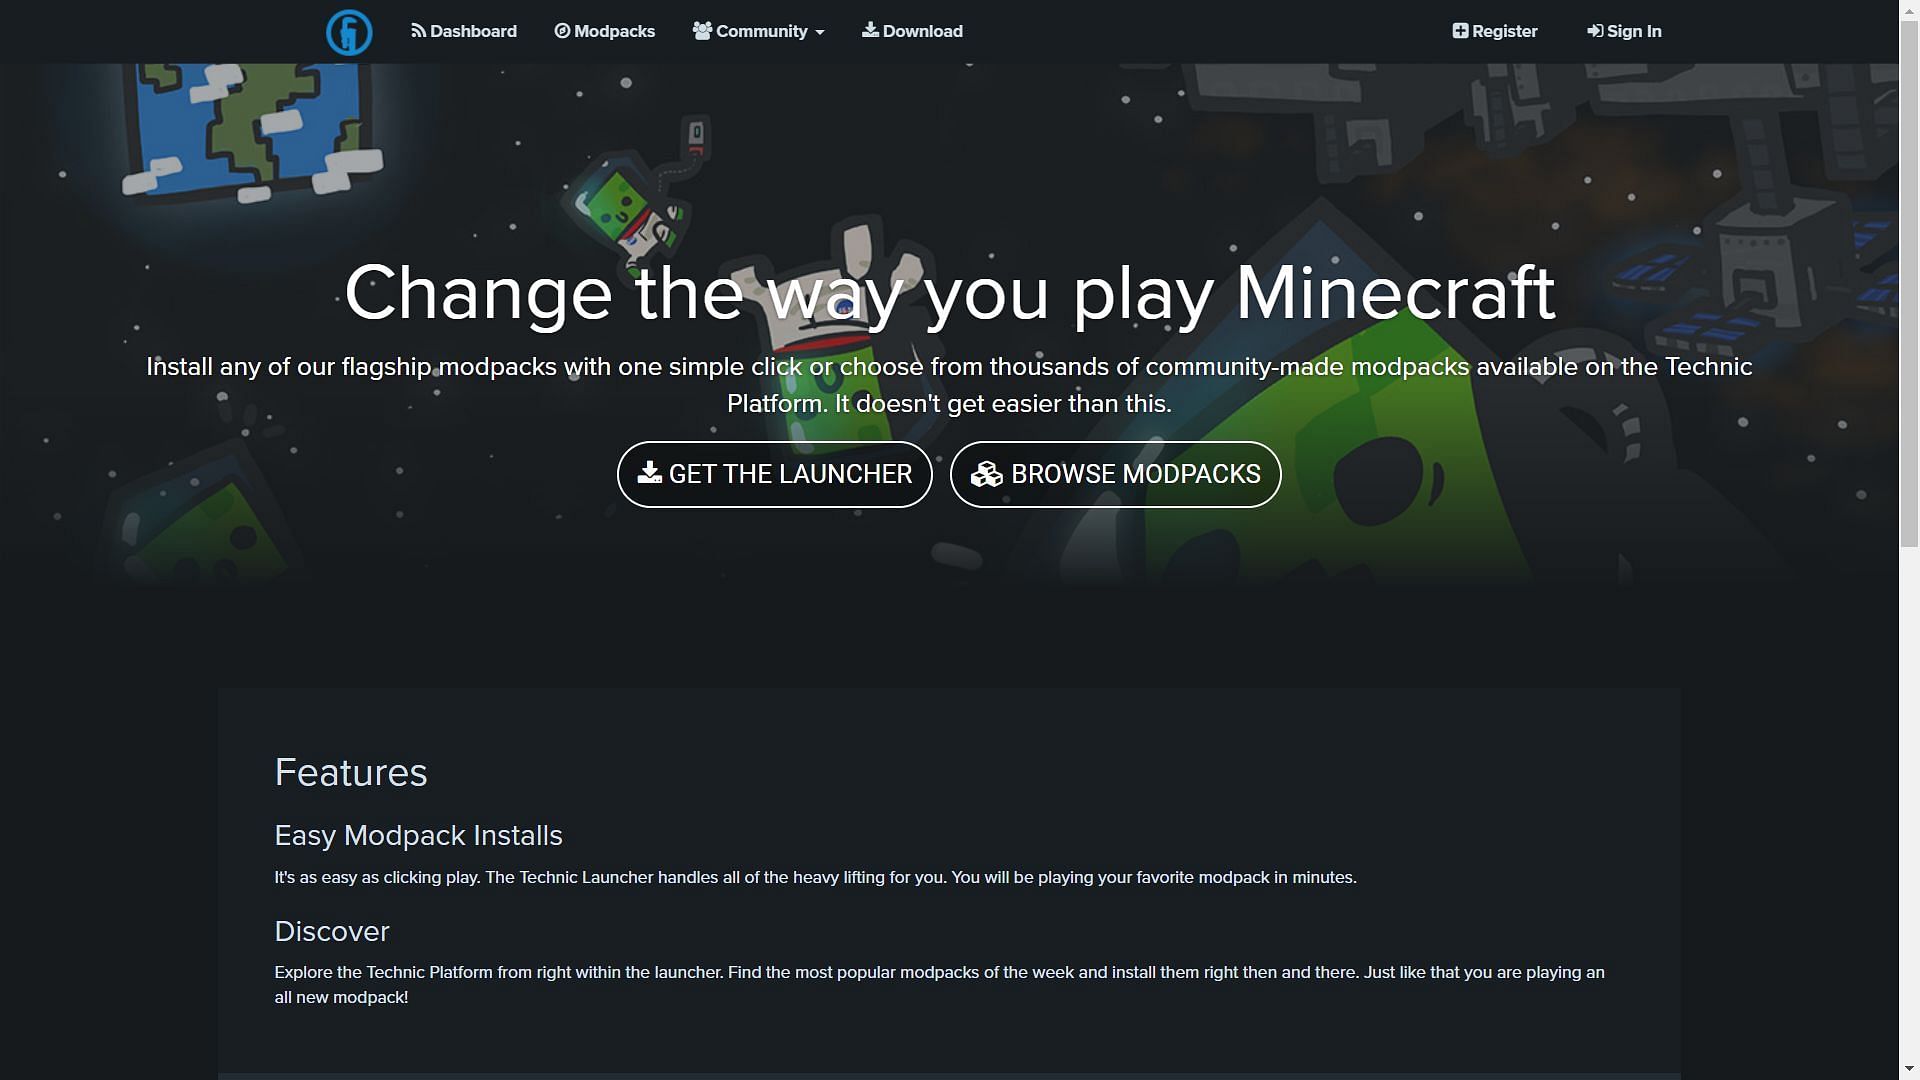This screenshot has width=1920, height=1080.
Task: Click the BROWSE MODPACKS button
Action: [x=1116, y=473]
